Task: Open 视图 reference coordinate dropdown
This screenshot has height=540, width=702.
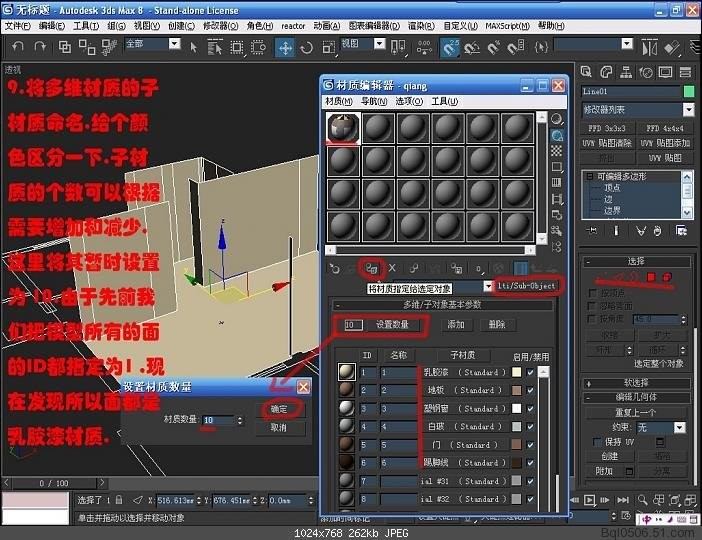Action: coord(380,43)
